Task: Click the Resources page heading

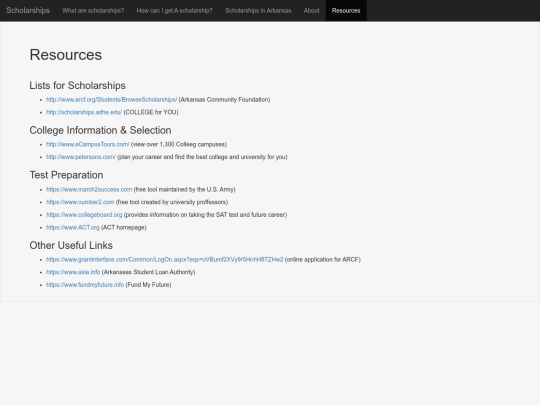Action: point(66,55)
